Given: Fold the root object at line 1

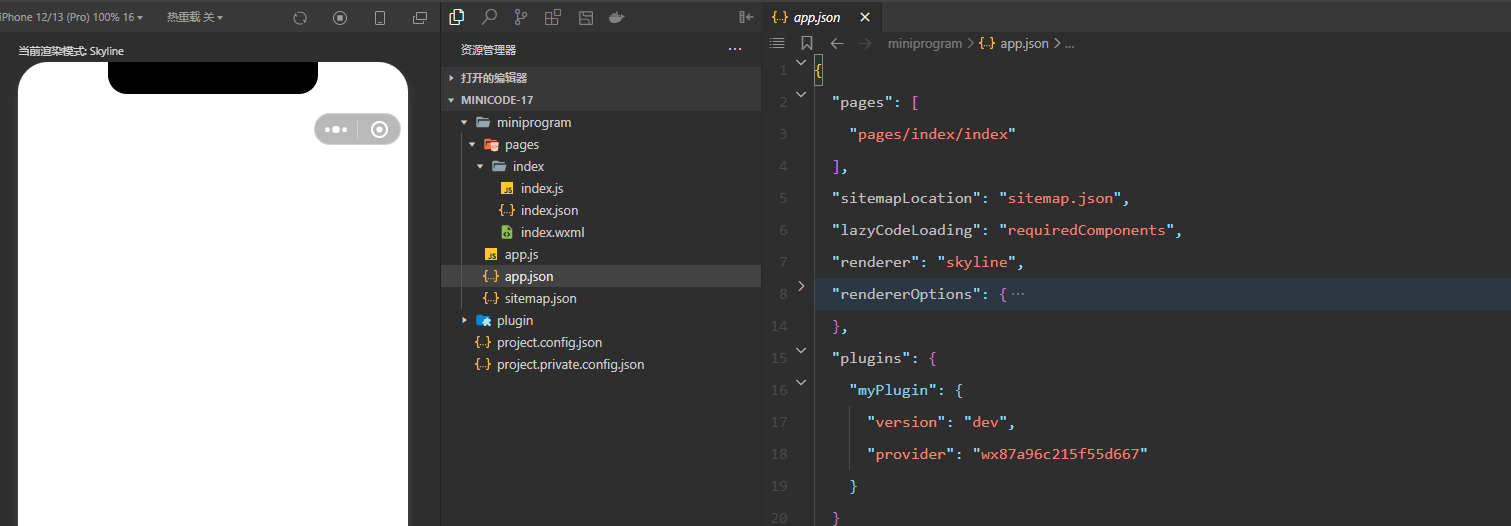Looking at the screenshot, I should click(800, 62).
